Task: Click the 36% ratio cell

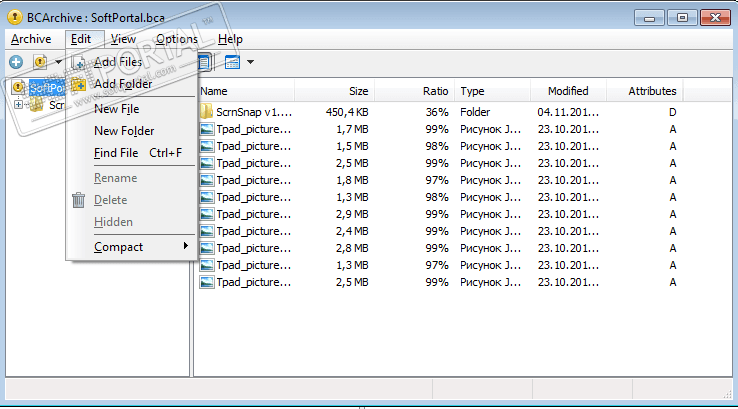Action: (x=437, y=112)
